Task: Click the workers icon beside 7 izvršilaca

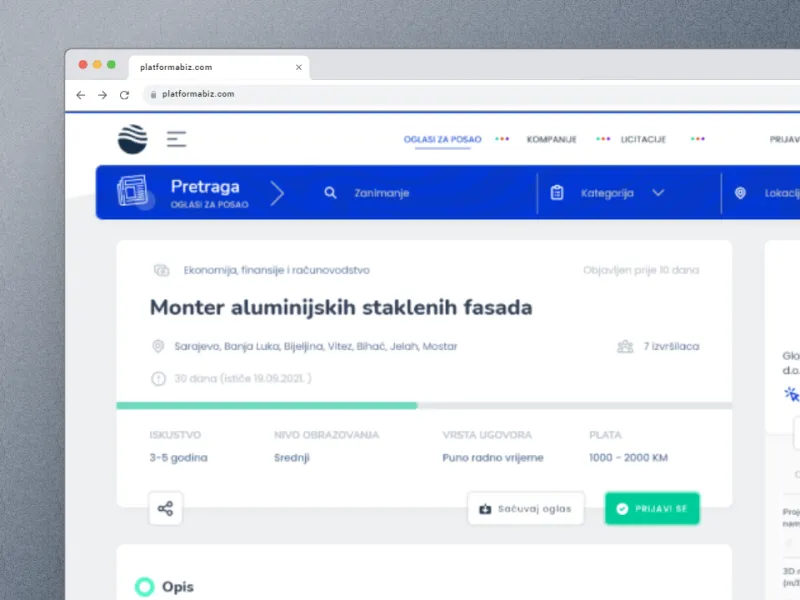Action: pyautogui.click(x=625, y=346)
